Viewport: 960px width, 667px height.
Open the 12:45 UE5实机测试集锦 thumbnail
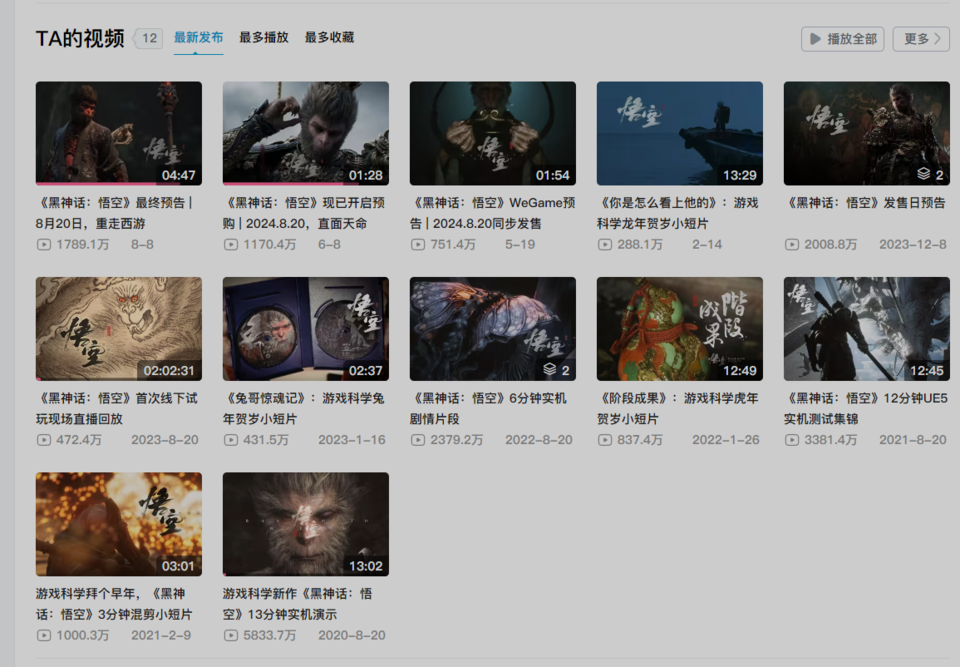(x=867, y=328)
